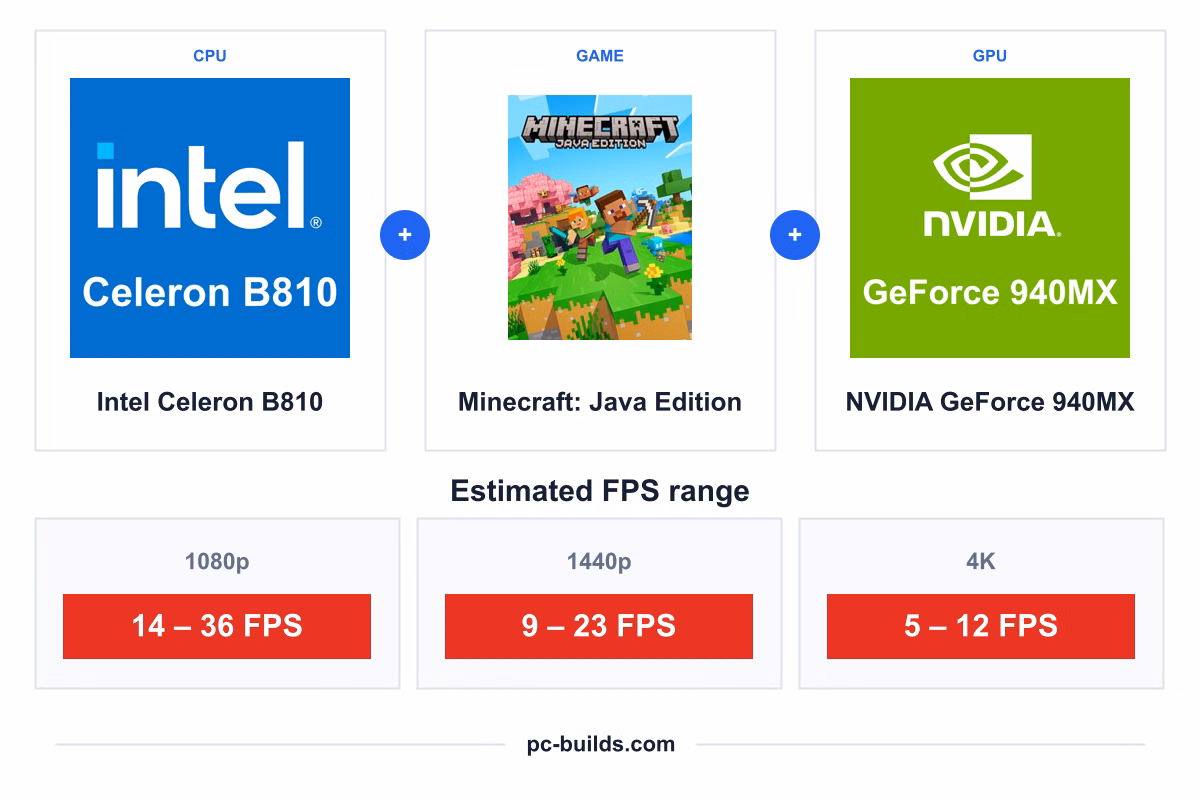Click the NVIDIA eye logo icon

click(x=982, y=167)
